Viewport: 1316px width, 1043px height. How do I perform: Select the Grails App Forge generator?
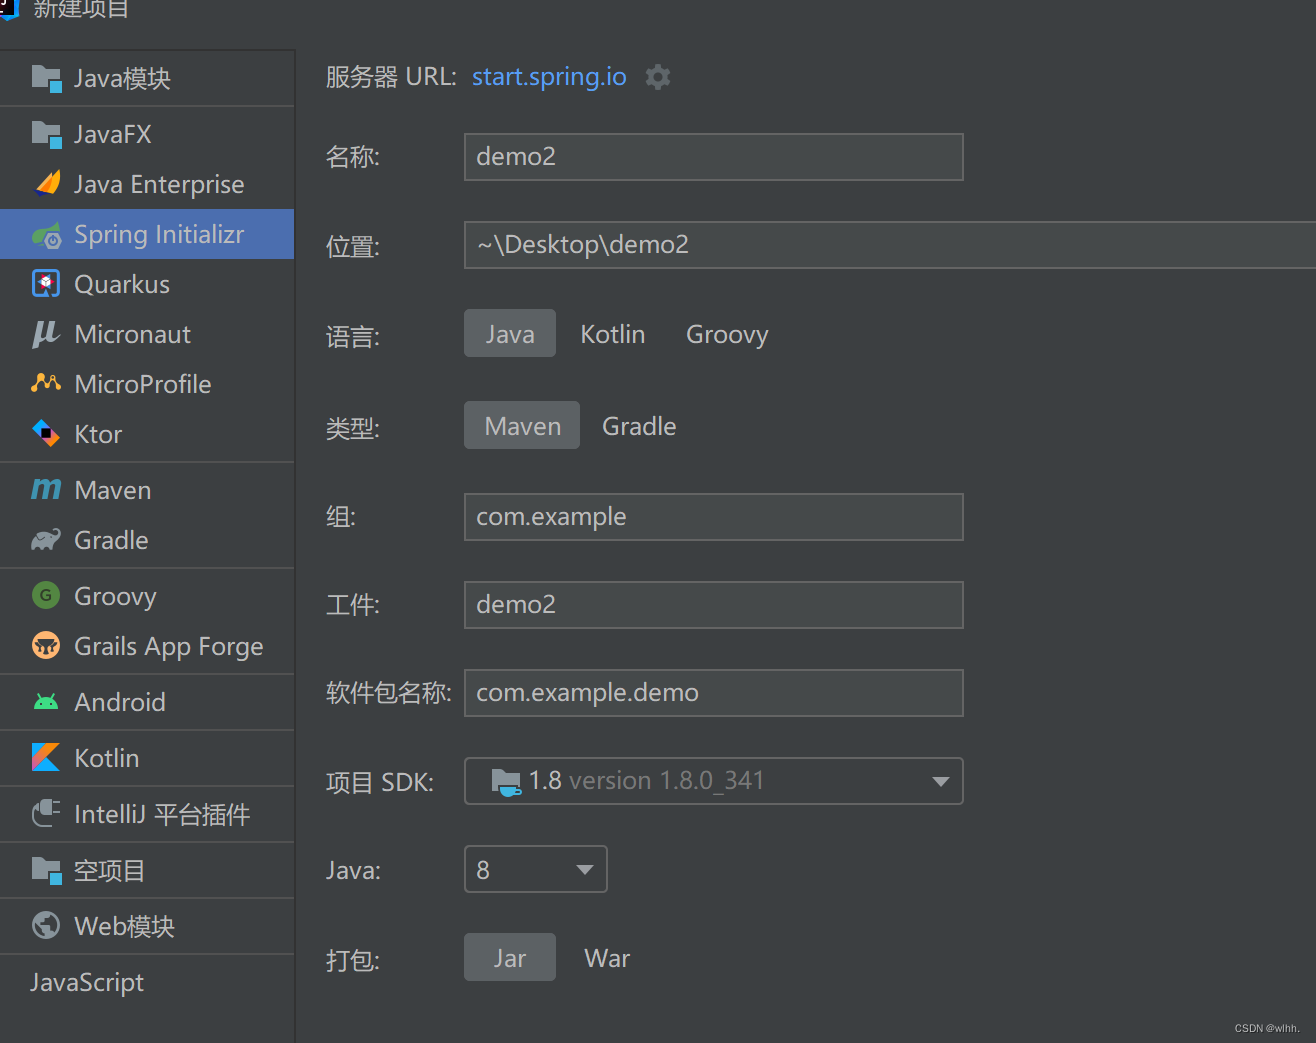tap(168, 646)
